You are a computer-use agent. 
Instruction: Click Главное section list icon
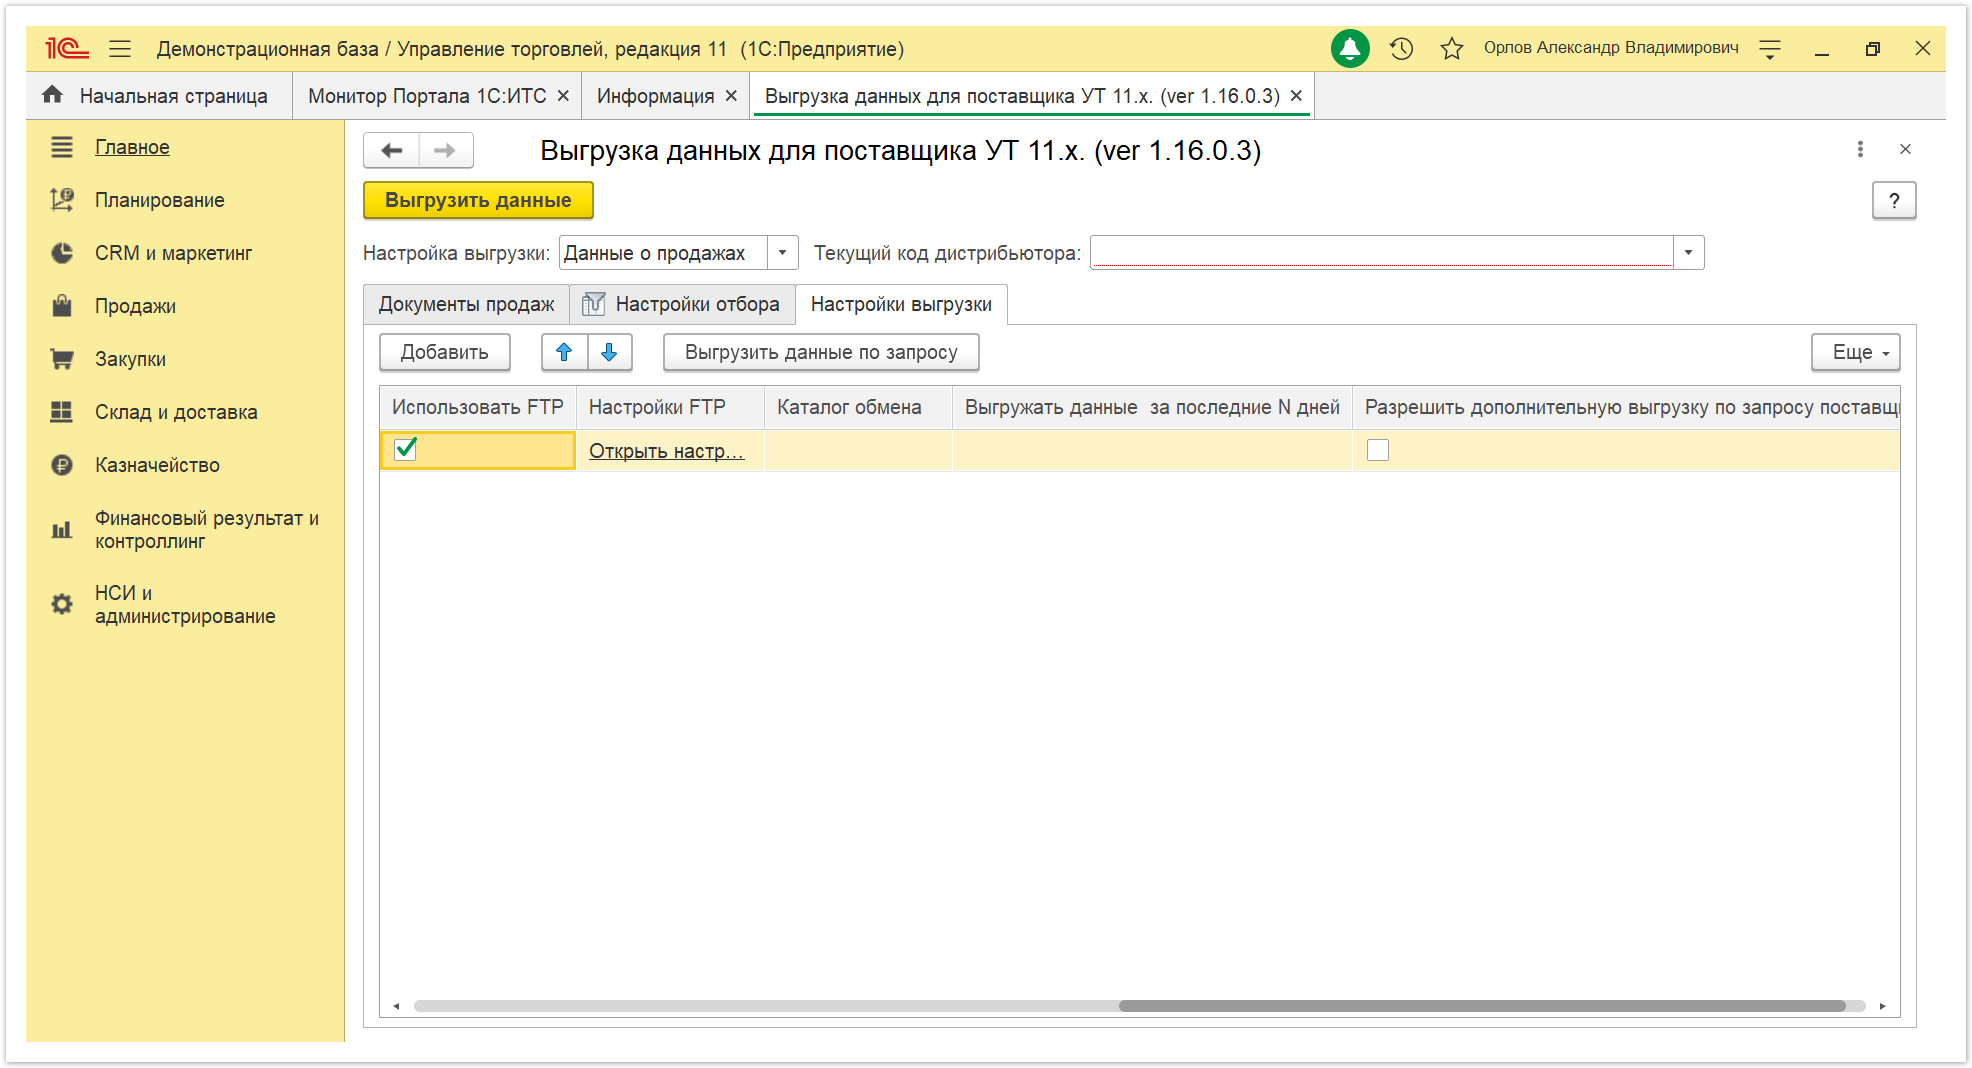(62, 147)
